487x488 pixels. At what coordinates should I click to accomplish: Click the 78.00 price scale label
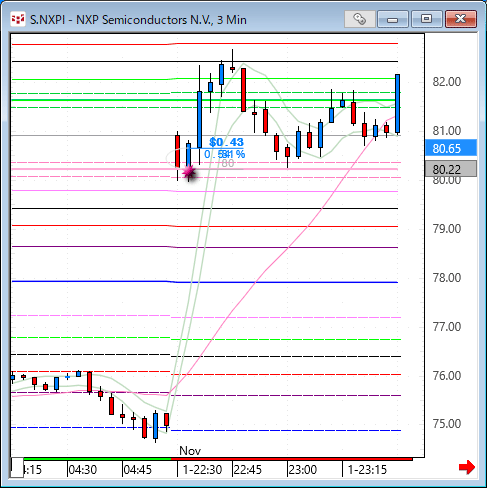tap(447, 278)
